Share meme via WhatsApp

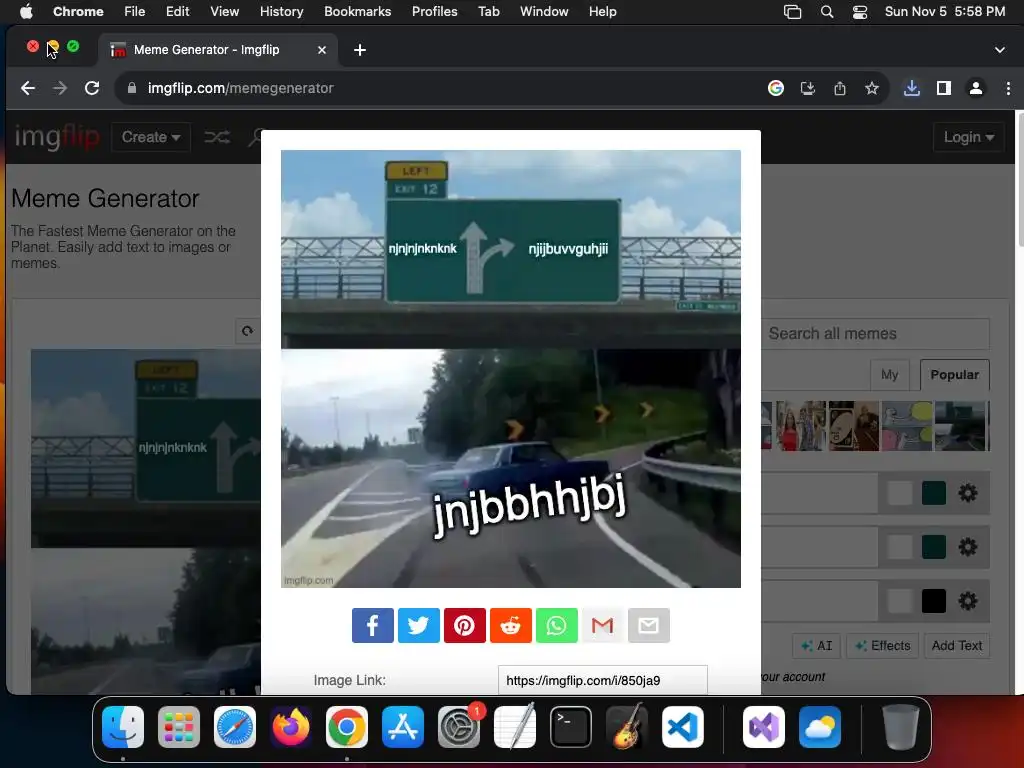click(556, 626)
